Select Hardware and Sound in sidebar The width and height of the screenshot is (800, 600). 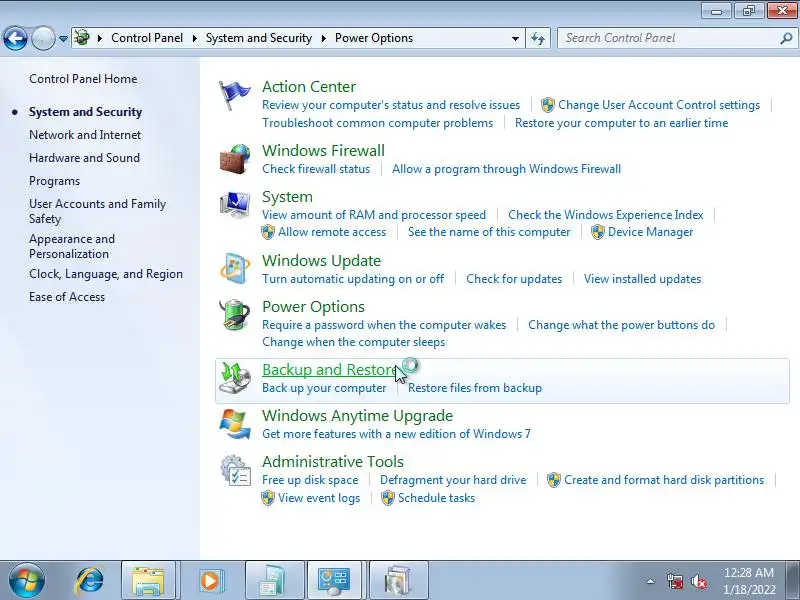84,158
